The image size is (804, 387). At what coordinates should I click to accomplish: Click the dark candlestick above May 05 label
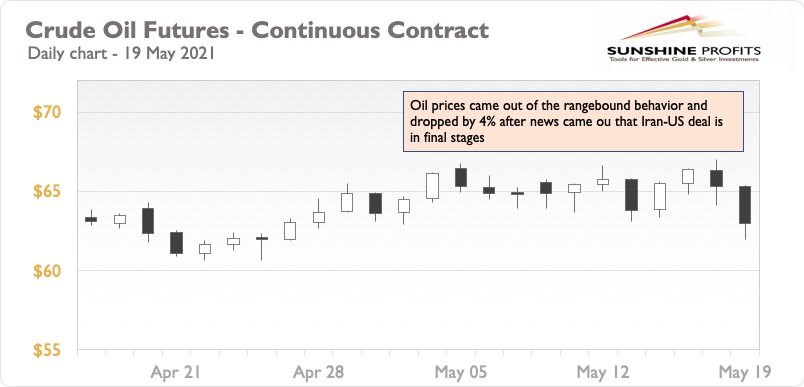(x=461, y=177)
